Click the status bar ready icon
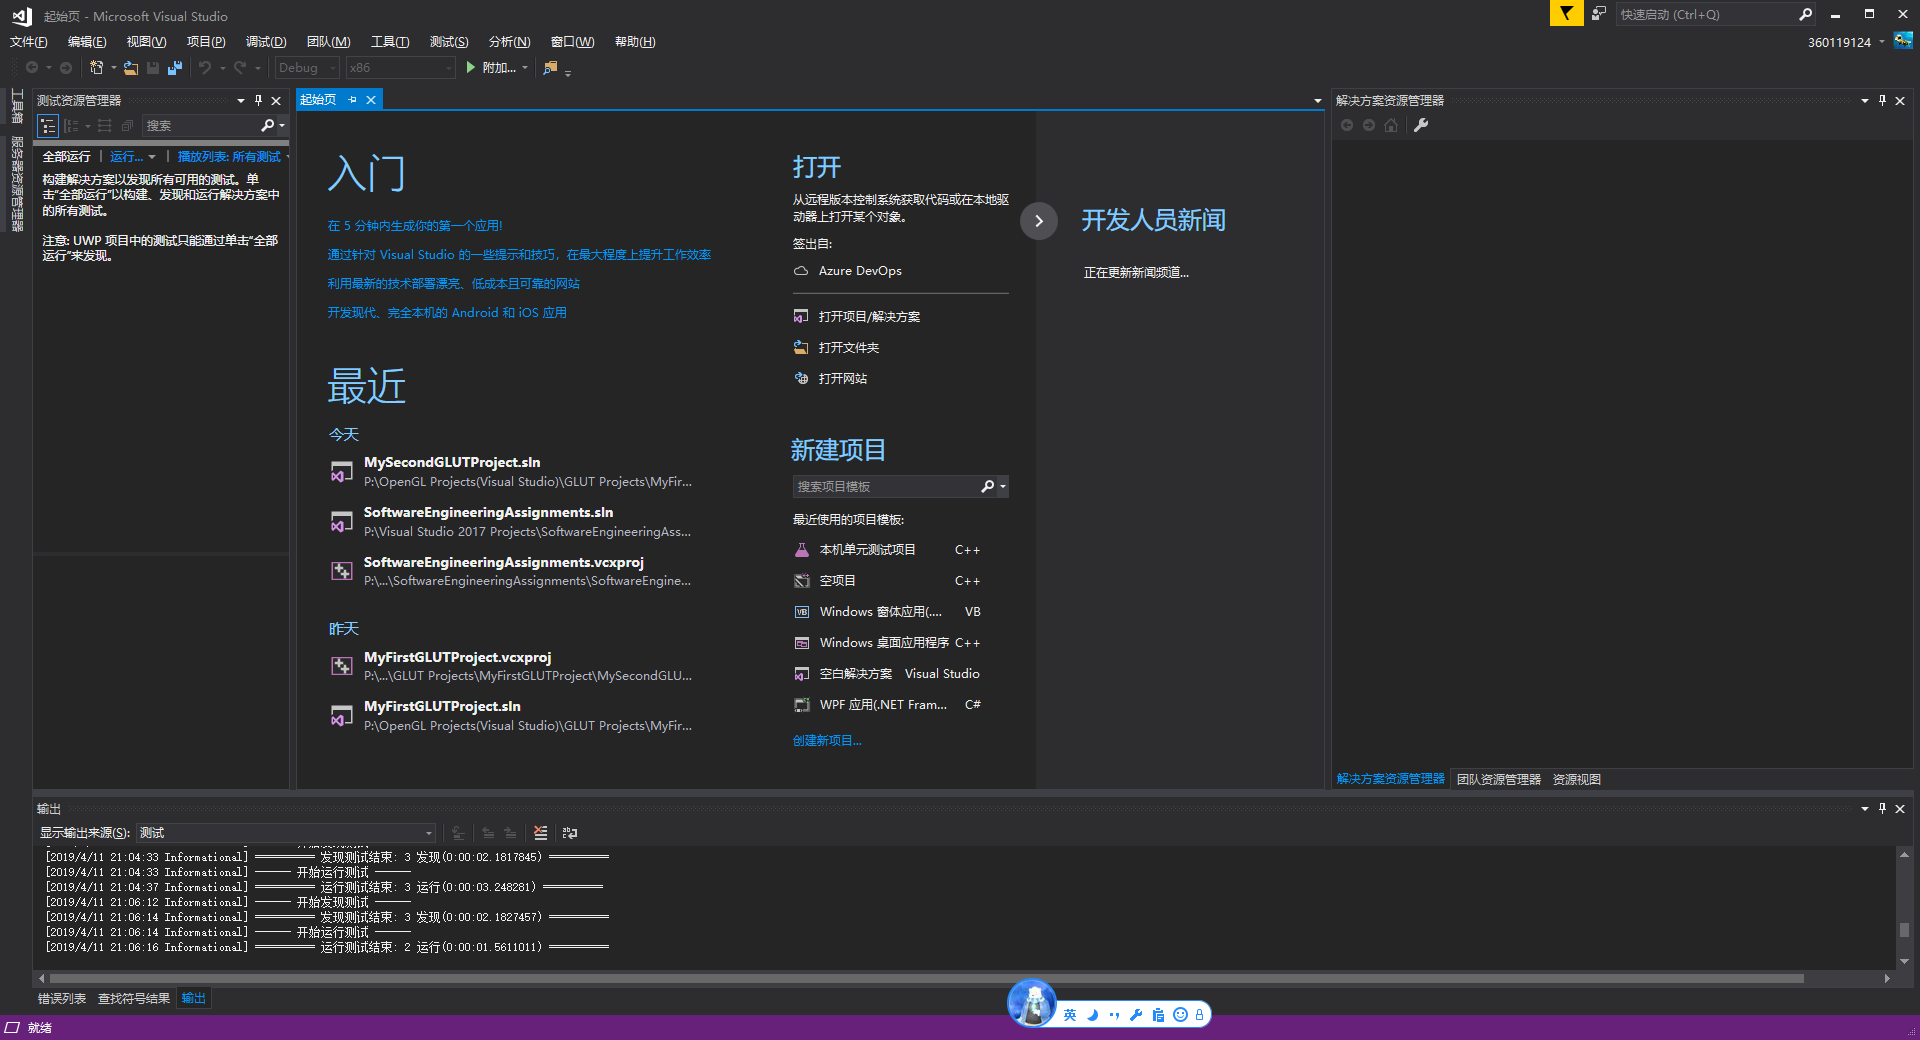Image resolution: width=1920 pixels, height=1040 pixels. point(12,1027)
